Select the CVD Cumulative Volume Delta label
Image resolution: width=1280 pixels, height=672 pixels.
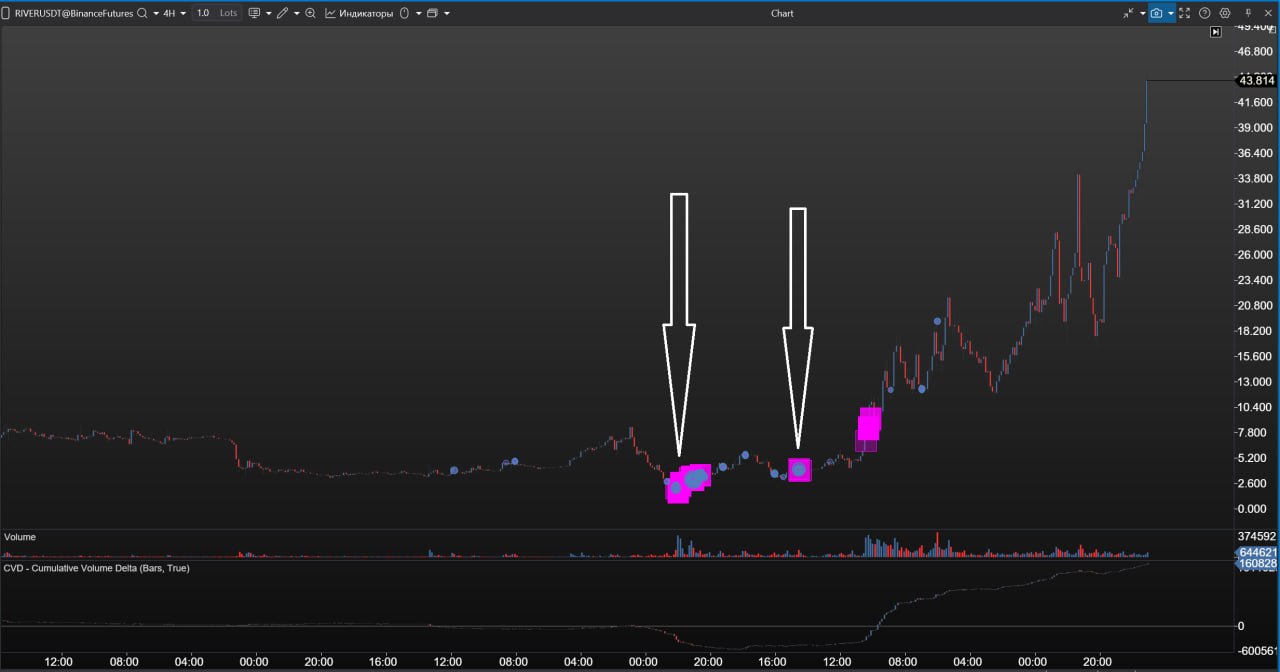(97, 568)
